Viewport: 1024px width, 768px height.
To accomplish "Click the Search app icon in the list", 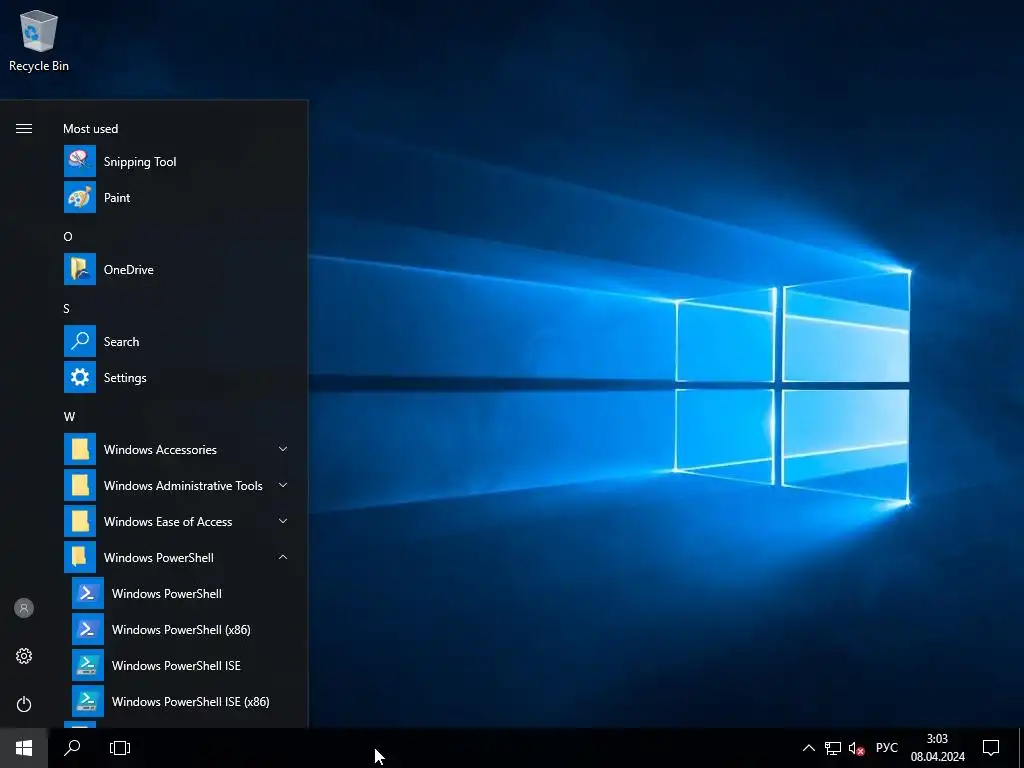I will click(80, 341).
